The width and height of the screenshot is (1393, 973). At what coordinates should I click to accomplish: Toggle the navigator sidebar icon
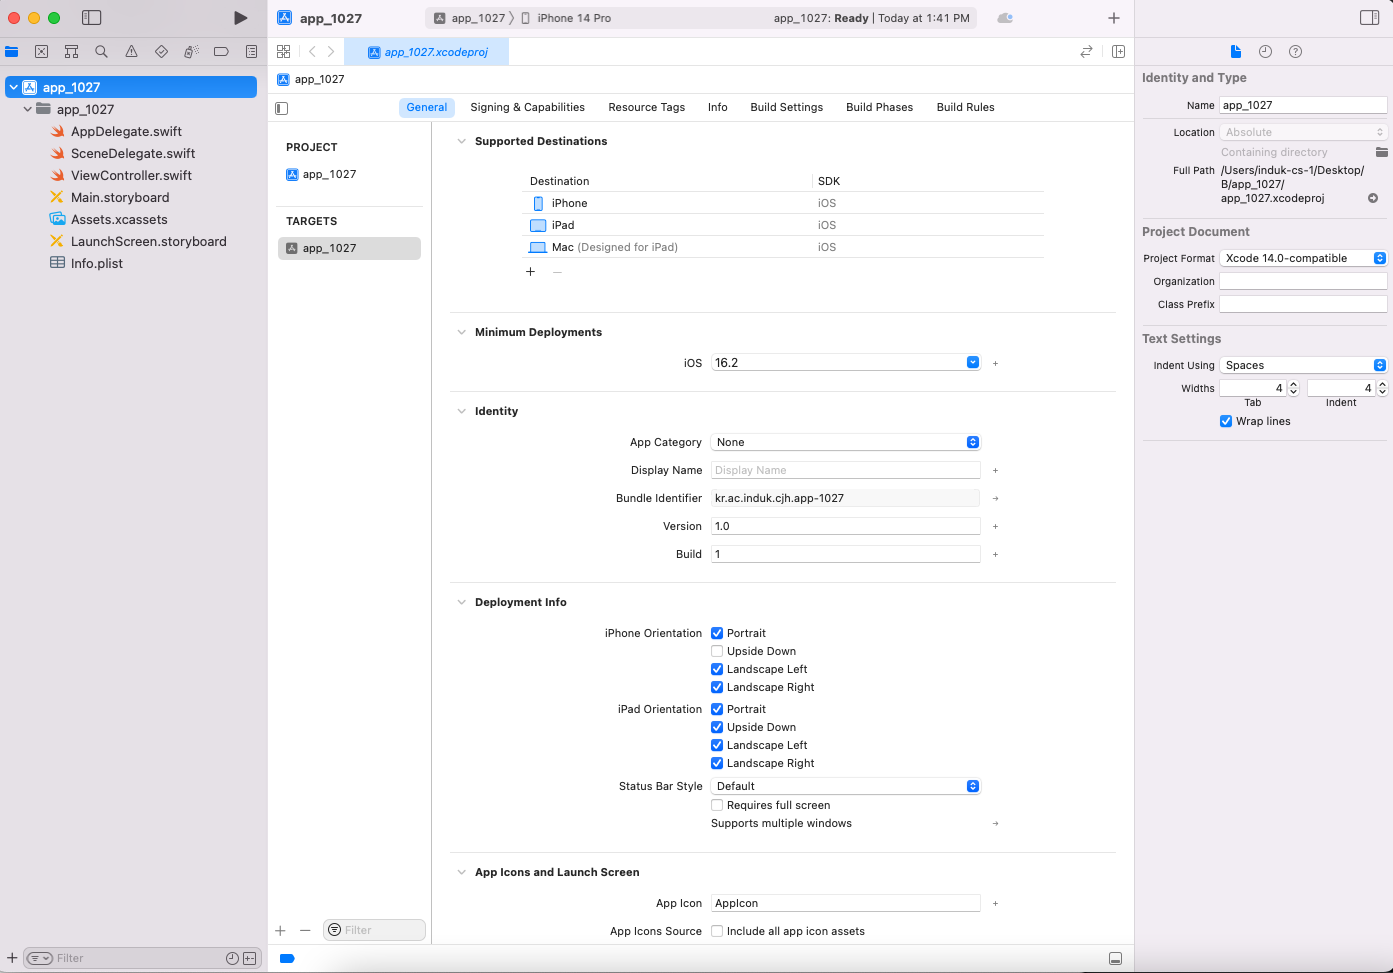click(x=91, y=18)
